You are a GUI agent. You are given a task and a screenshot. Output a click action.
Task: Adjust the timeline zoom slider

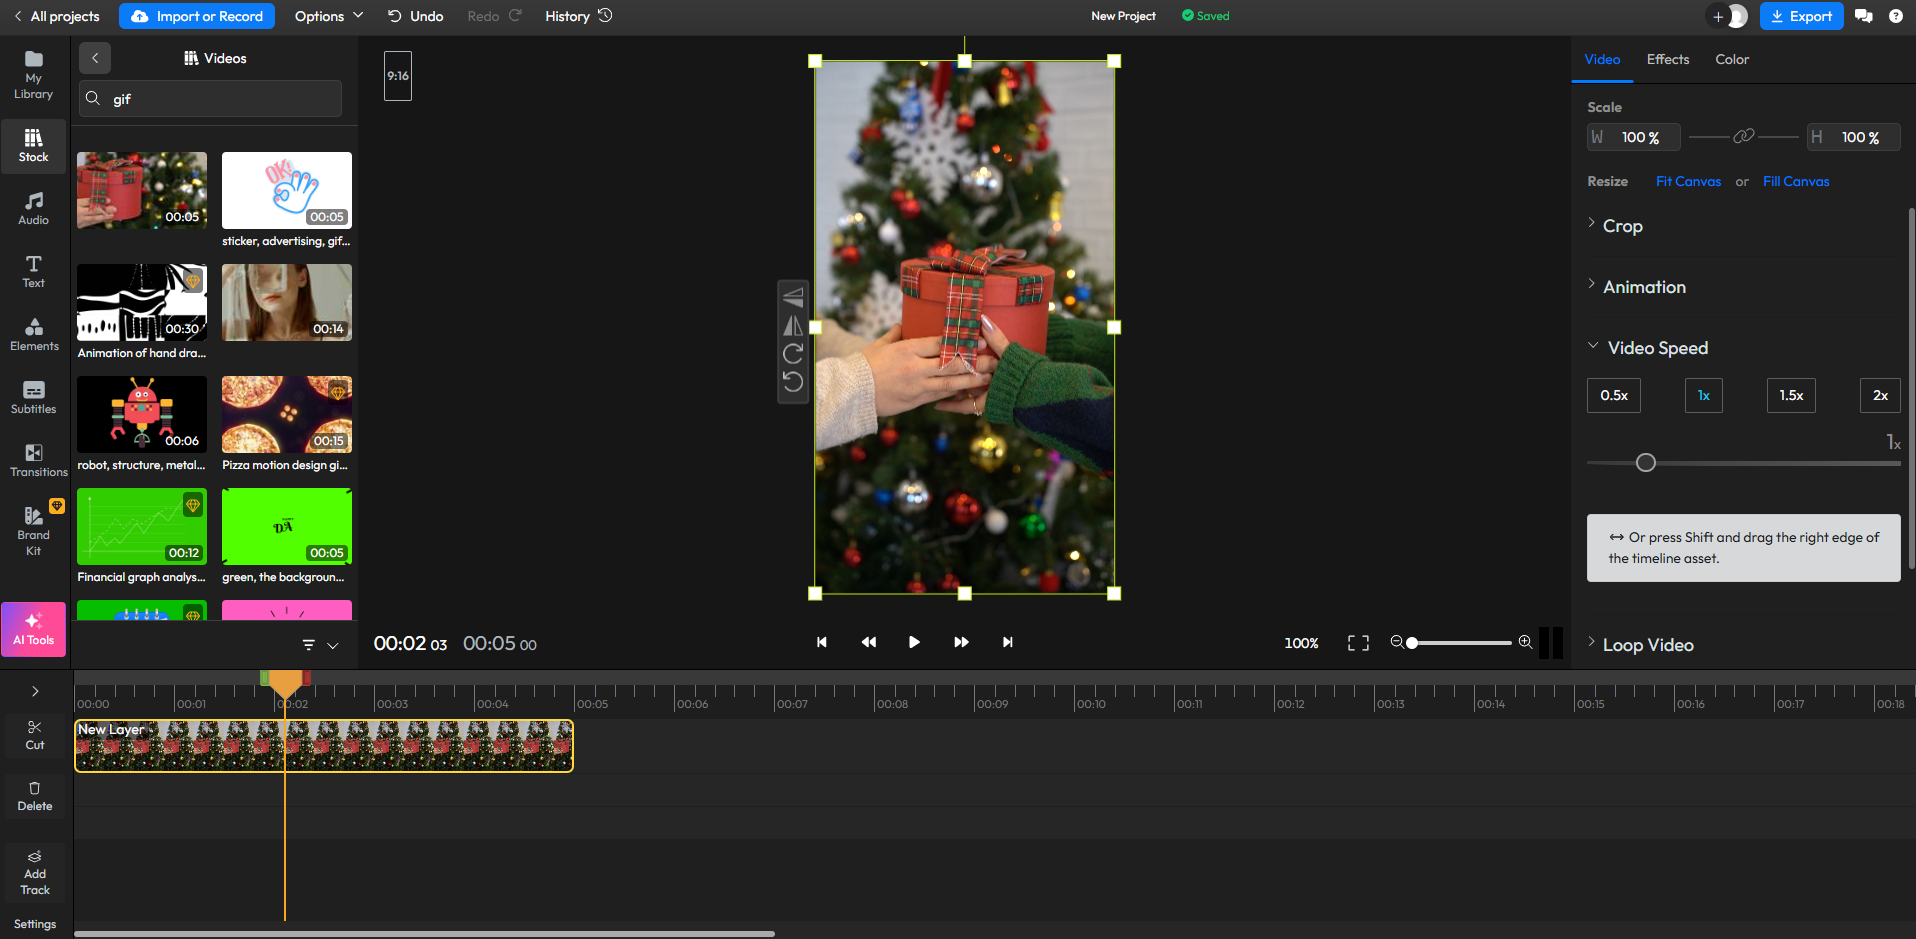coord(1461,643)
